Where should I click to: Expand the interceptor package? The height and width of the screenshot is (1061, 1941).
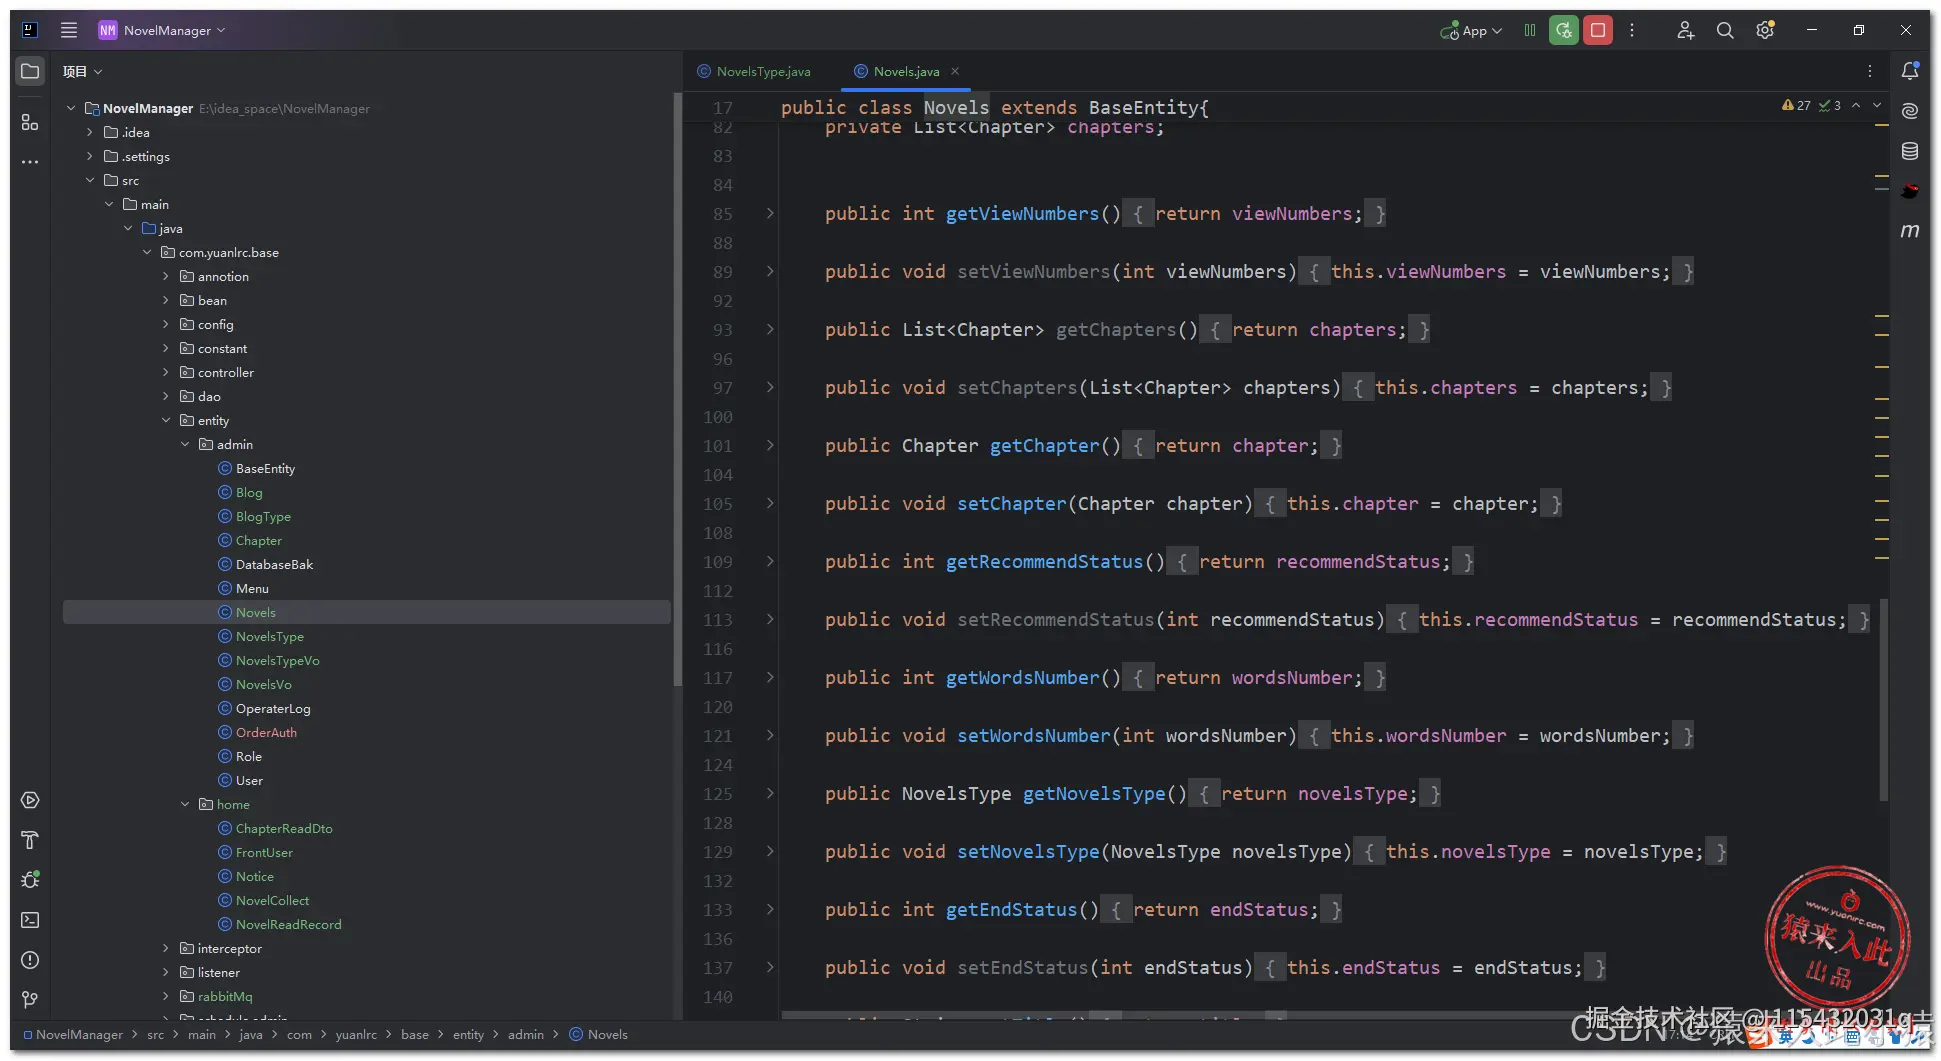point(166,948)
